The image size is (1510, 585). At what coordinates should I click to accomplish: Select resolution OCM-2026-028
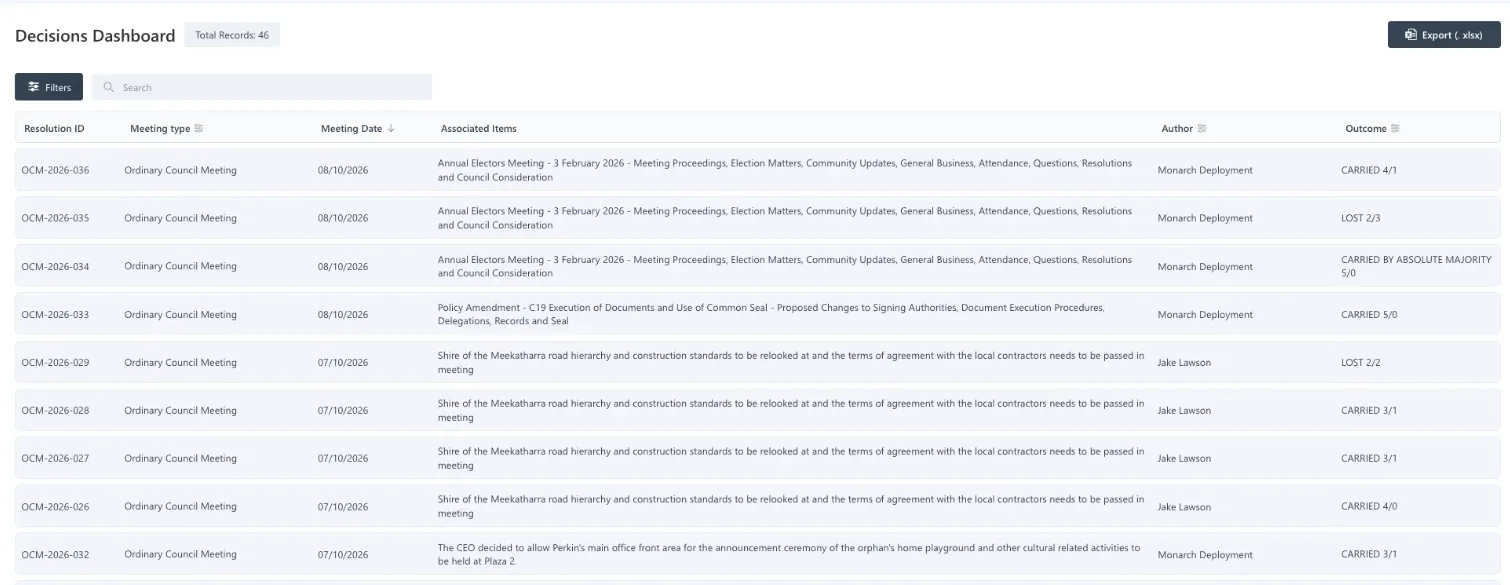[55, 410]
